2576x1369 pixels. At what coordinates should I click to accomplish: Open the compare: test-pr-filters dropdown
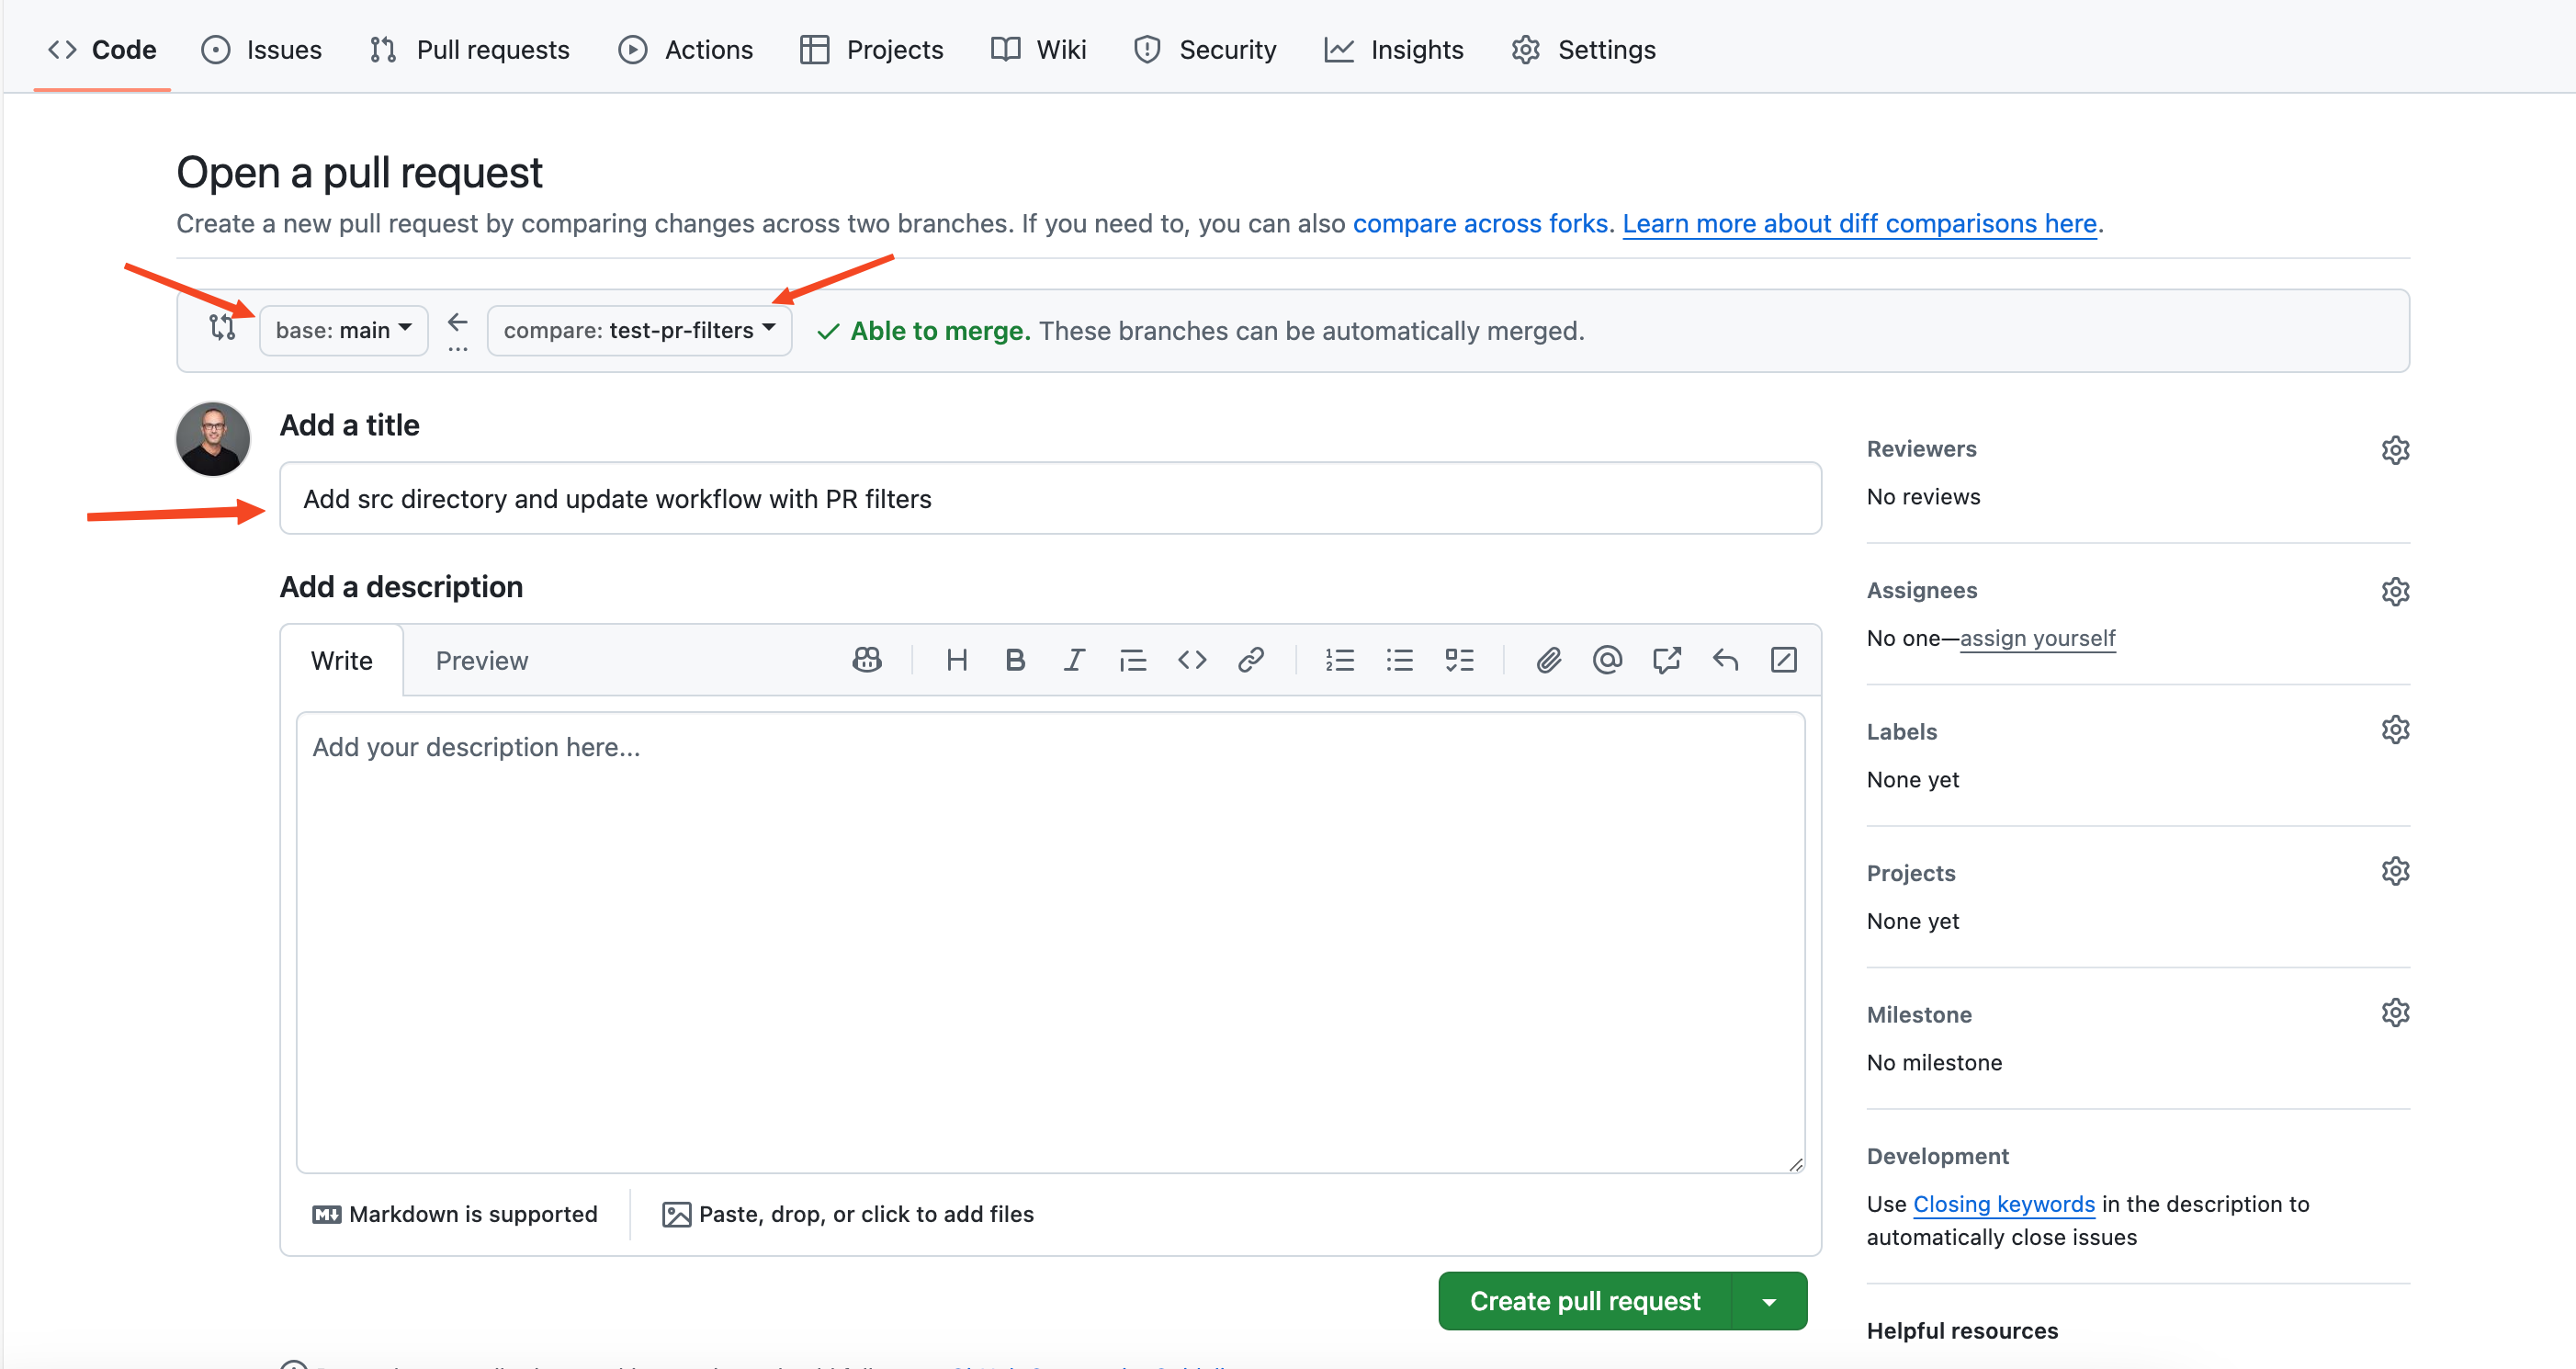(x=639, y=330)
